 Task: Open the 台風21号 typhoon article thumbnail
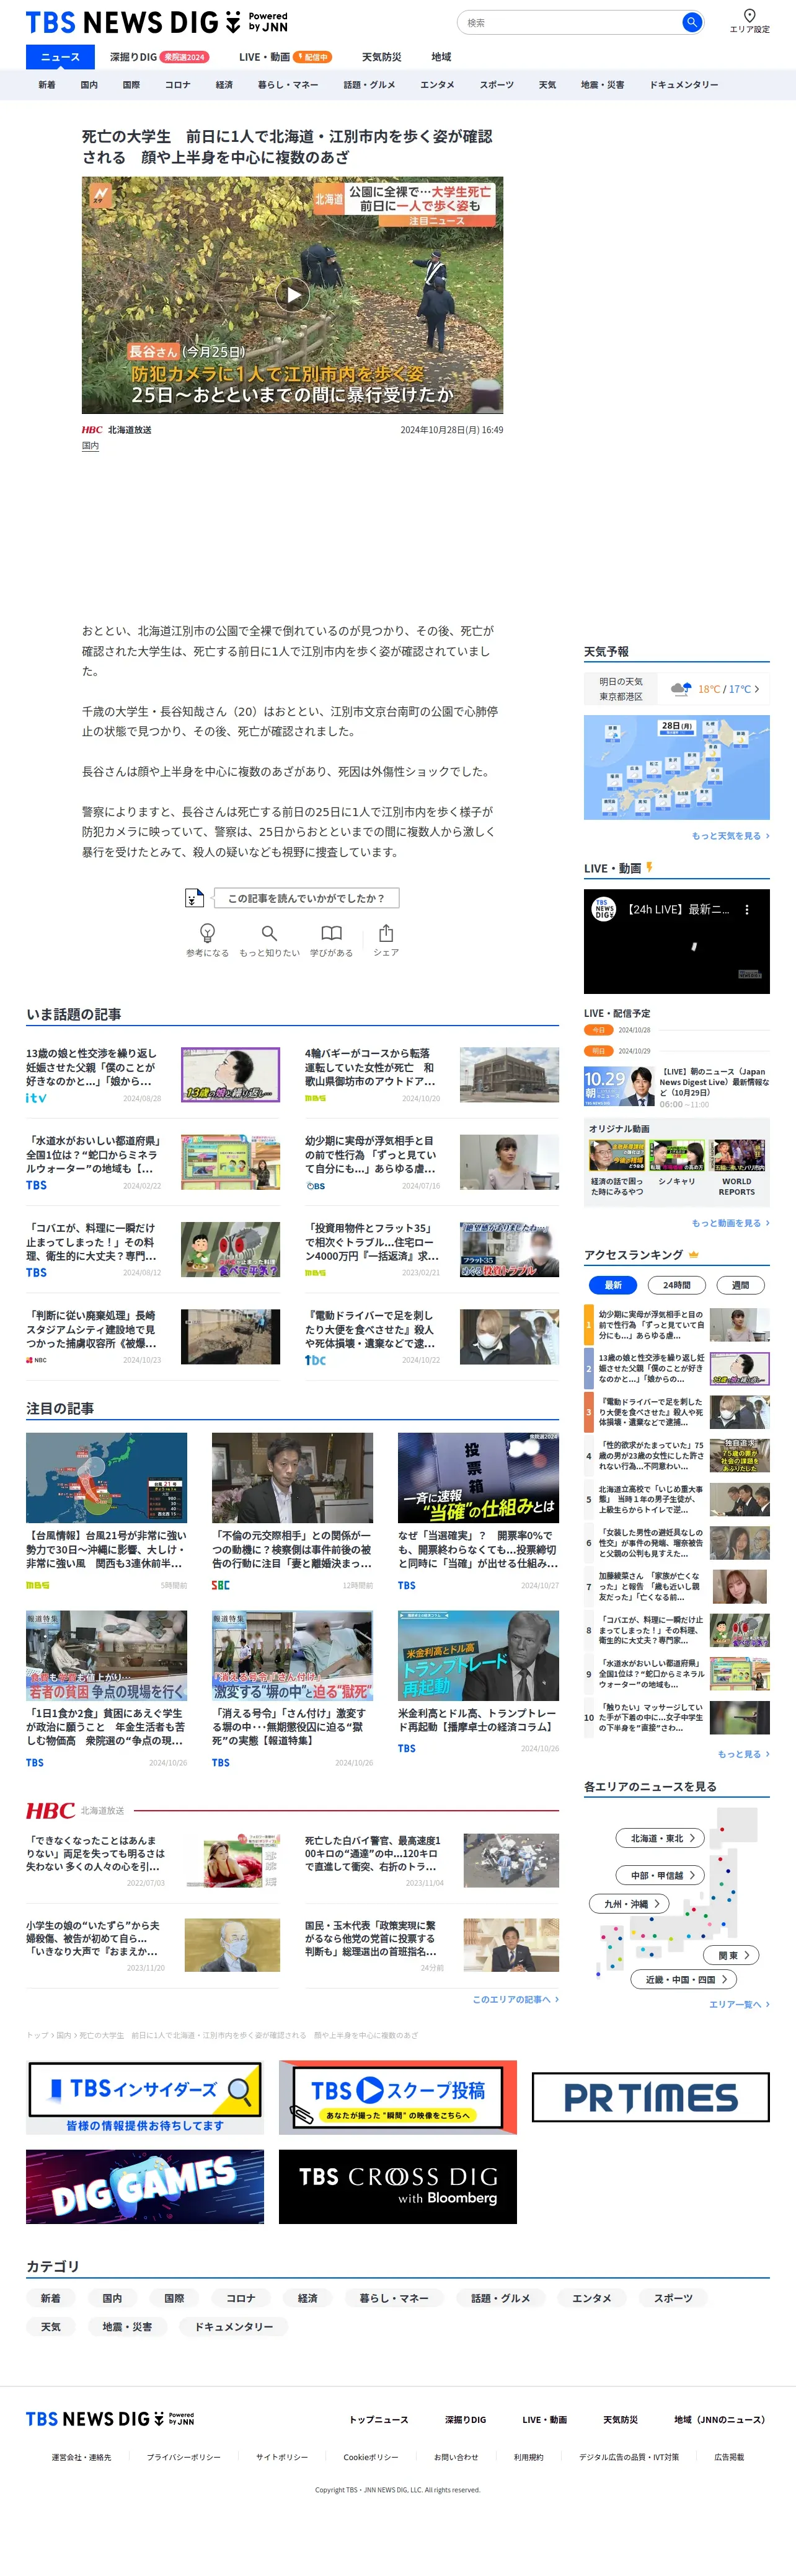[x=106, y=1478]
